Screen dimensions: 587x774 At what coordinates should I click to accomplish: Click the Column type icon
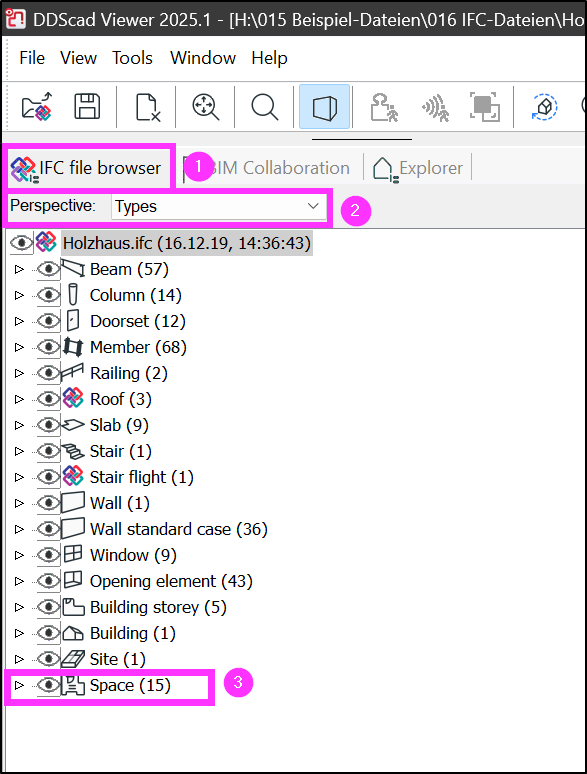point(73,295)
